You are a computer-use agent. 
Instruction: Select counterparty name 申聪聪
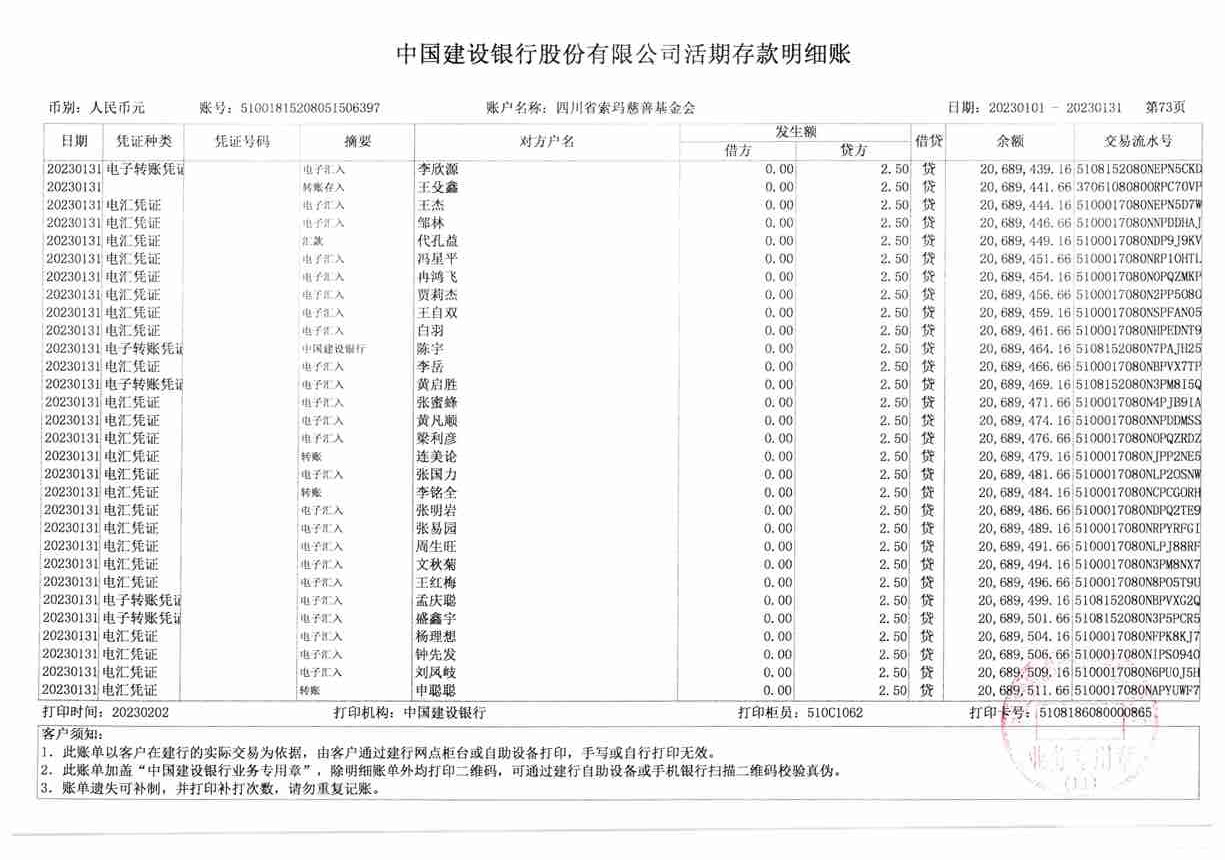coord(437,691)
